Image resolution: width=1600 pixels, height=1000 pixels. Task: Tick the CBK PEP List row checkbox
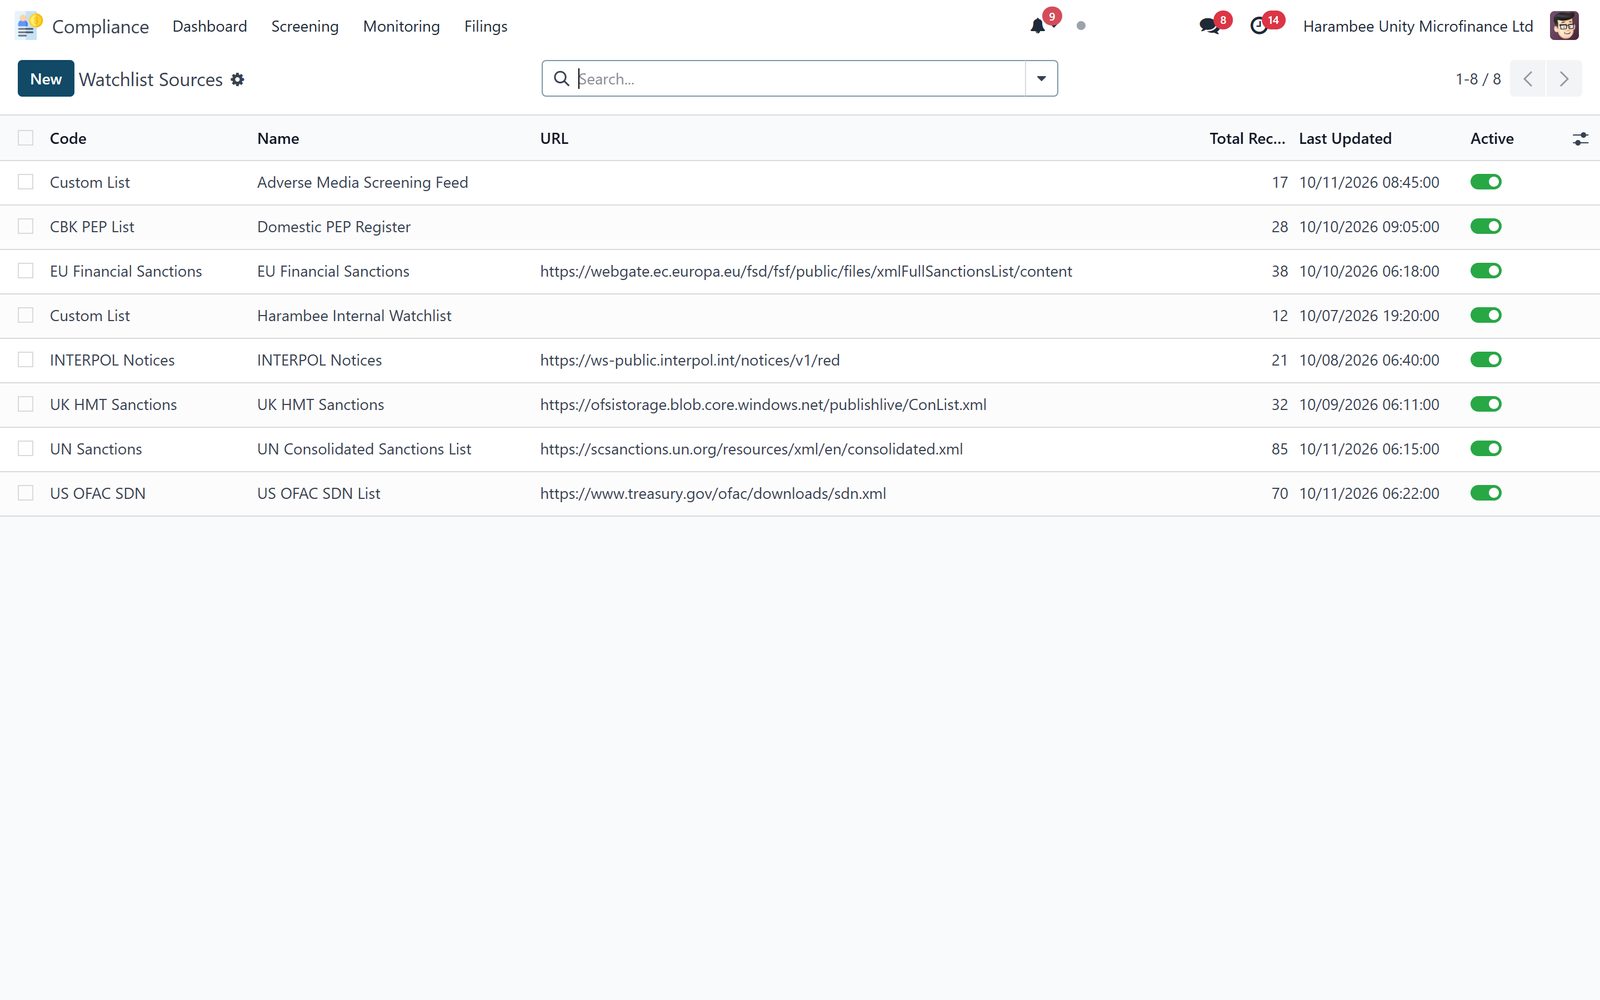(x=26, y=227)
